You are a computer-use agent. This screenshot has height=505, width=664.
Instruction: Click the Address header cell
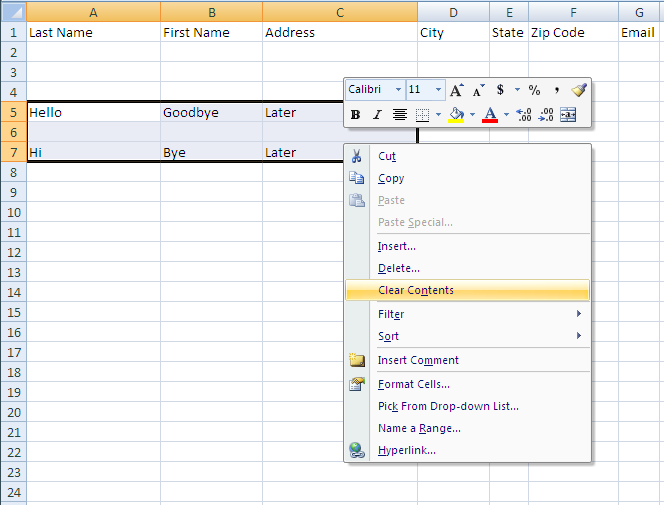tap(340, 32)
